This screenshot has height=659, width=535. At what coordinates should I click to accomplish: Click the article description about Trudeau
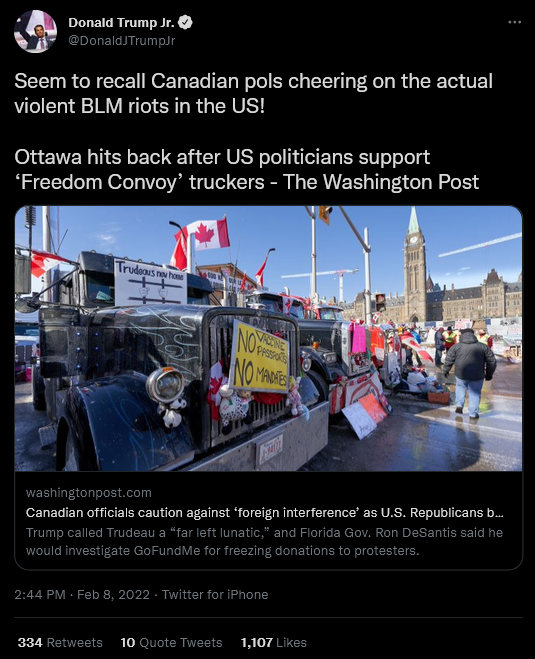click(264, 541)
